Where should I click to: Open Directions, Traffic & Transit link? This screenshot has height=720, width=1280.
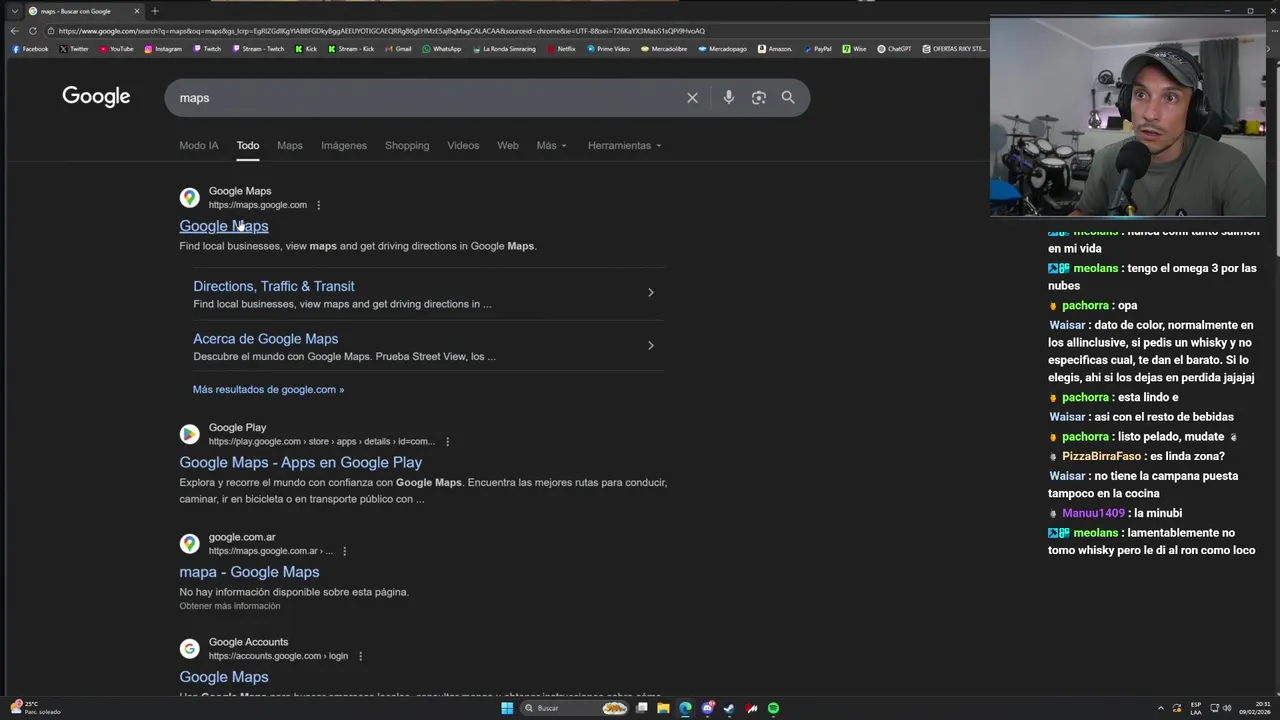[x=274, y=286]
